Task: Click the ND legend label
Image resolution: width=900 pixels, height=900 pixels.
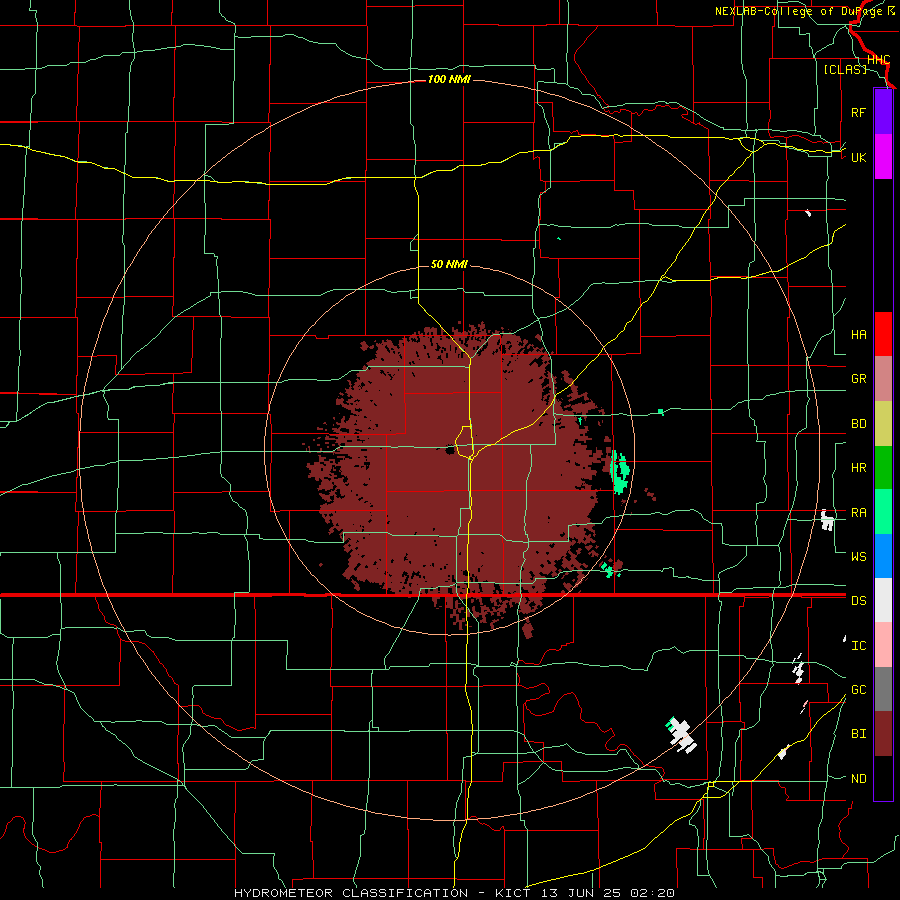Action: click(x=858, y=779)
